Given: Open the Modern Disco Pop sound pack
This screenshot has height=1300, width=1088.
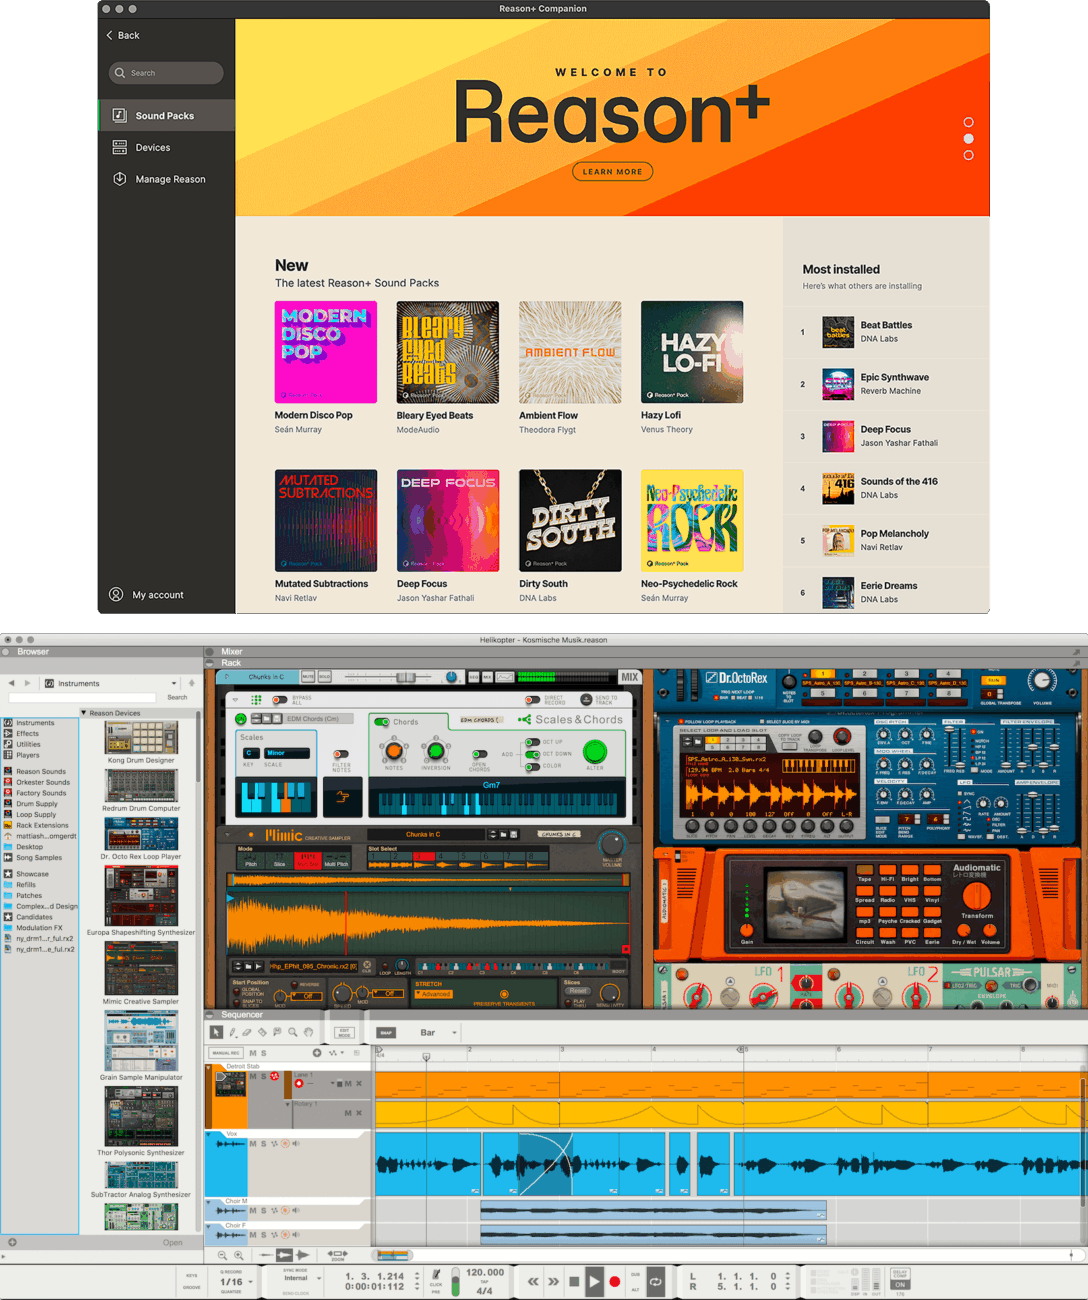Looking at the screenshot, I should (326, 352).
